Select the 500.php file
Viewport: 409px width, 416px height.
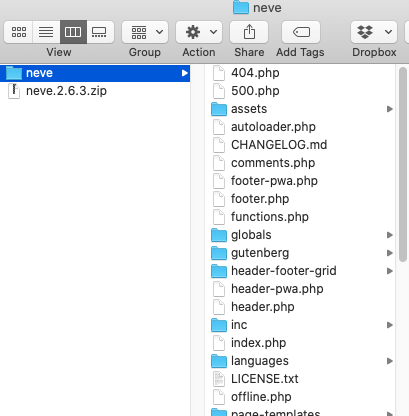[300, 91]
